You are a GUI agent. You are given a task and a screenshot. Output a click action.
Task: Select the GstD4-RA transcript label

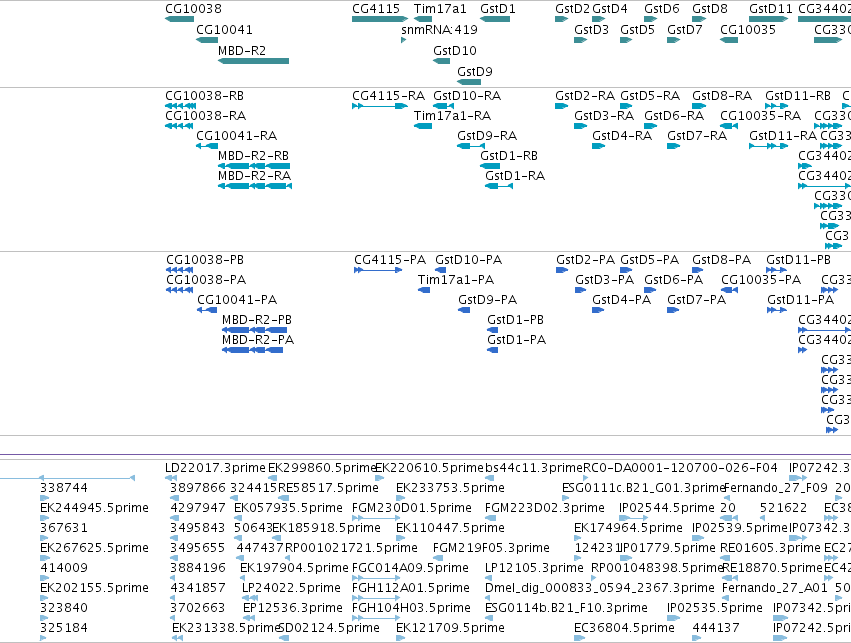(622, 136)
